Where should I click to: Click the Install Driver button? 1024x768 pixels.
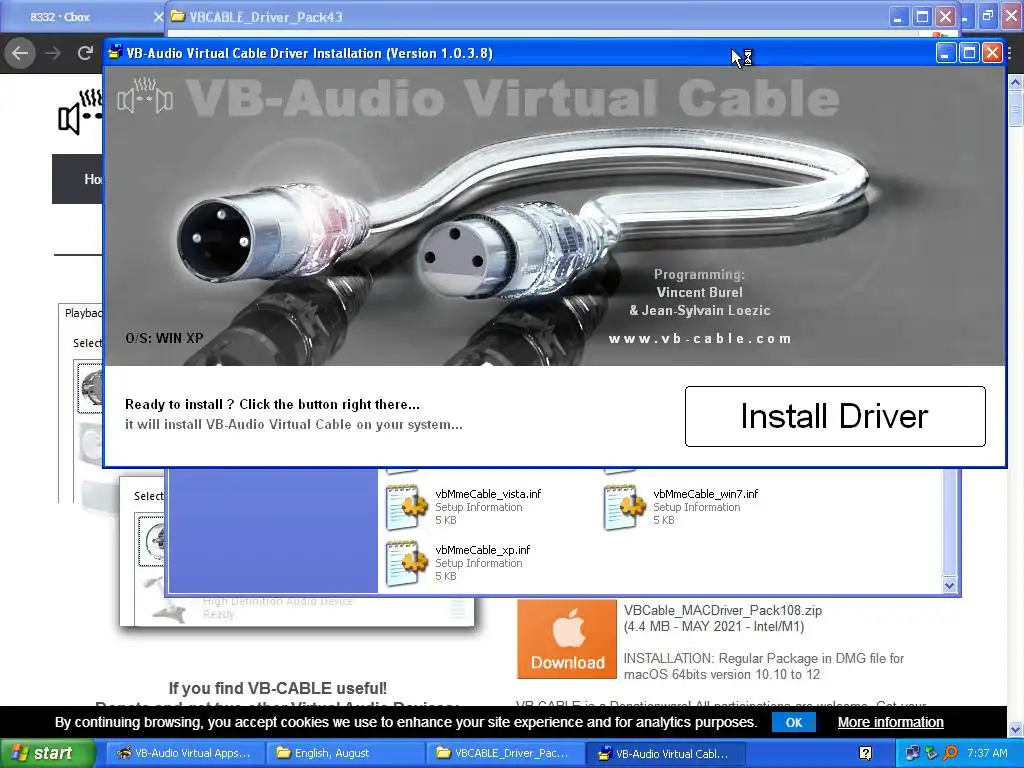(x=835, y=416)
